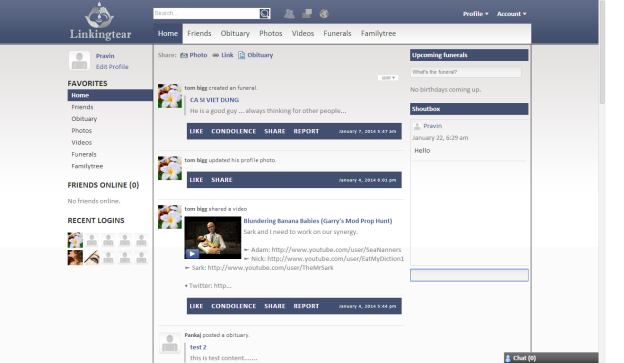Click the Pravin name link in sidebar
The width and height of the screenshot is (624, 363).
point(105,56)
